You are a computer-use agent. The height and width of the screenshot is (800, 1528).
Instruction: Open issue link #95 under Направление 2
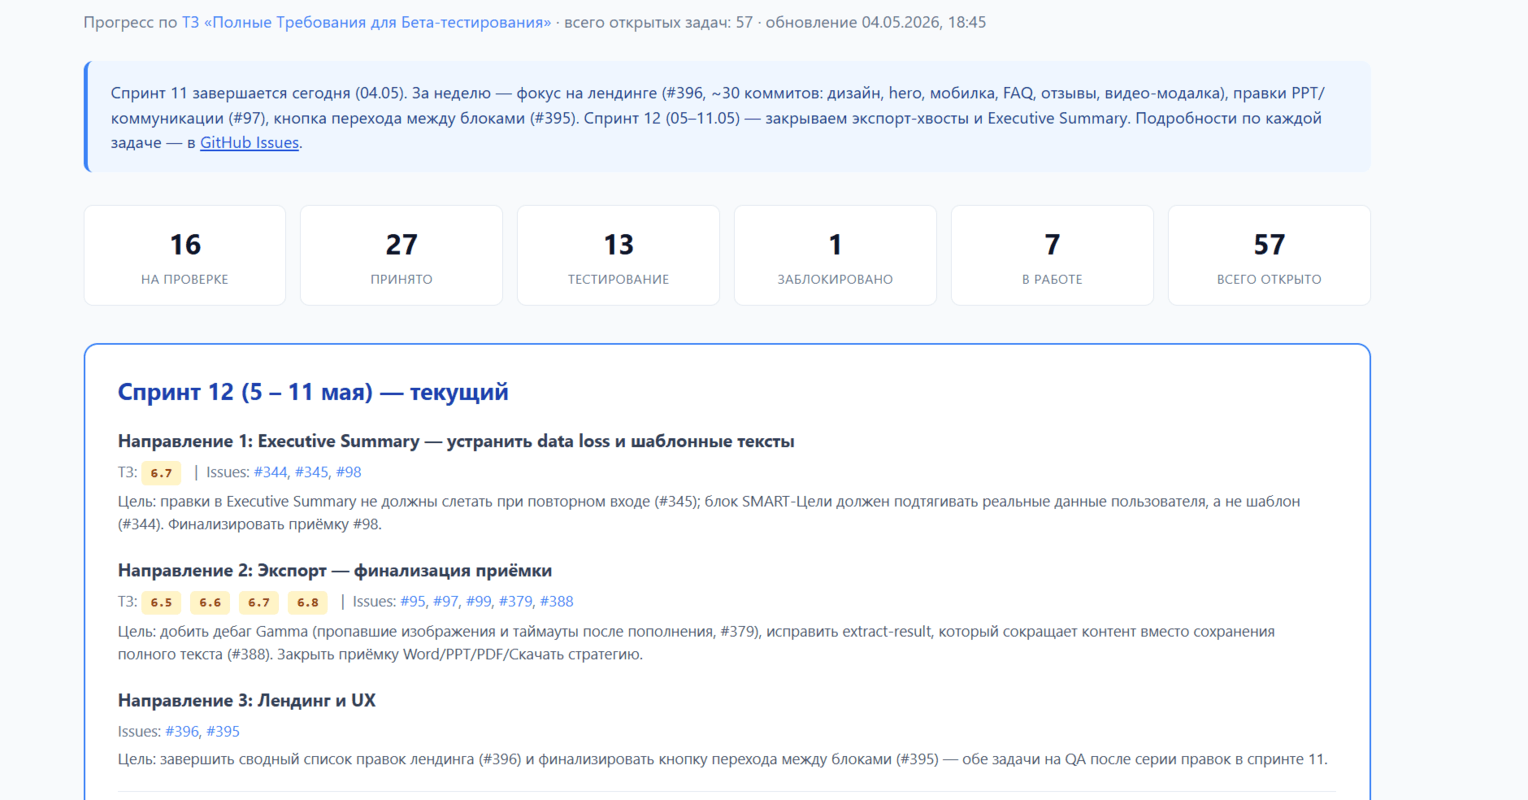coord(413,601)
